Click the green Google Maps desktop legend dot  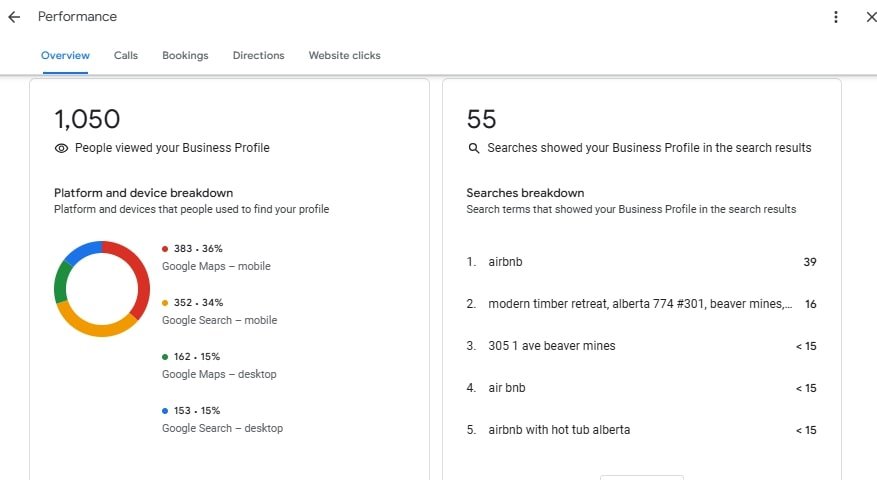click(165, 357)
